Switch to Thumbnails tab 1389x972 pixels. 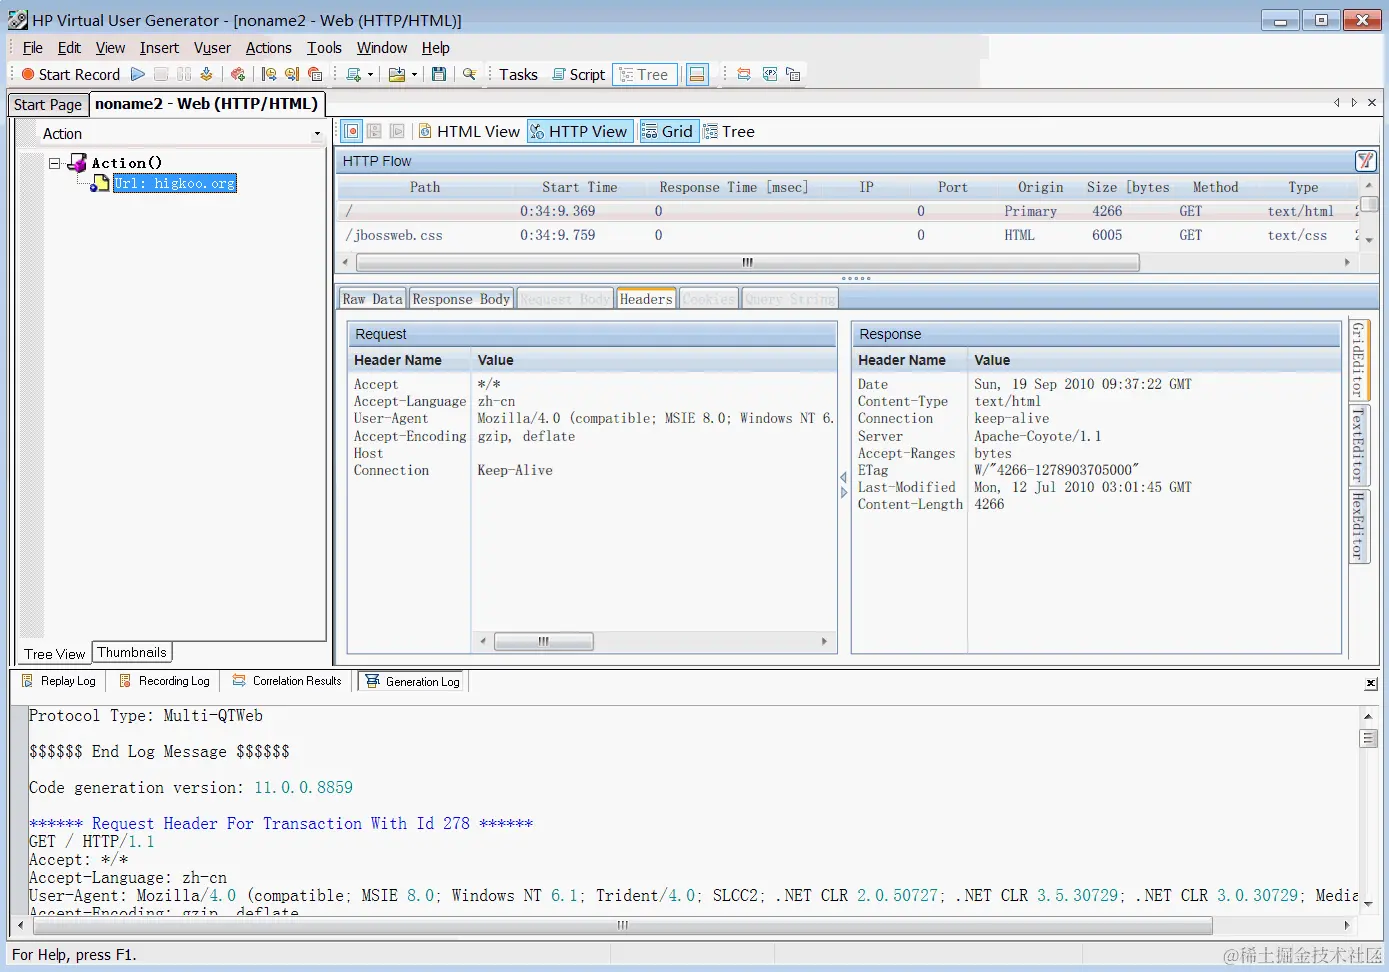[132, 652]
